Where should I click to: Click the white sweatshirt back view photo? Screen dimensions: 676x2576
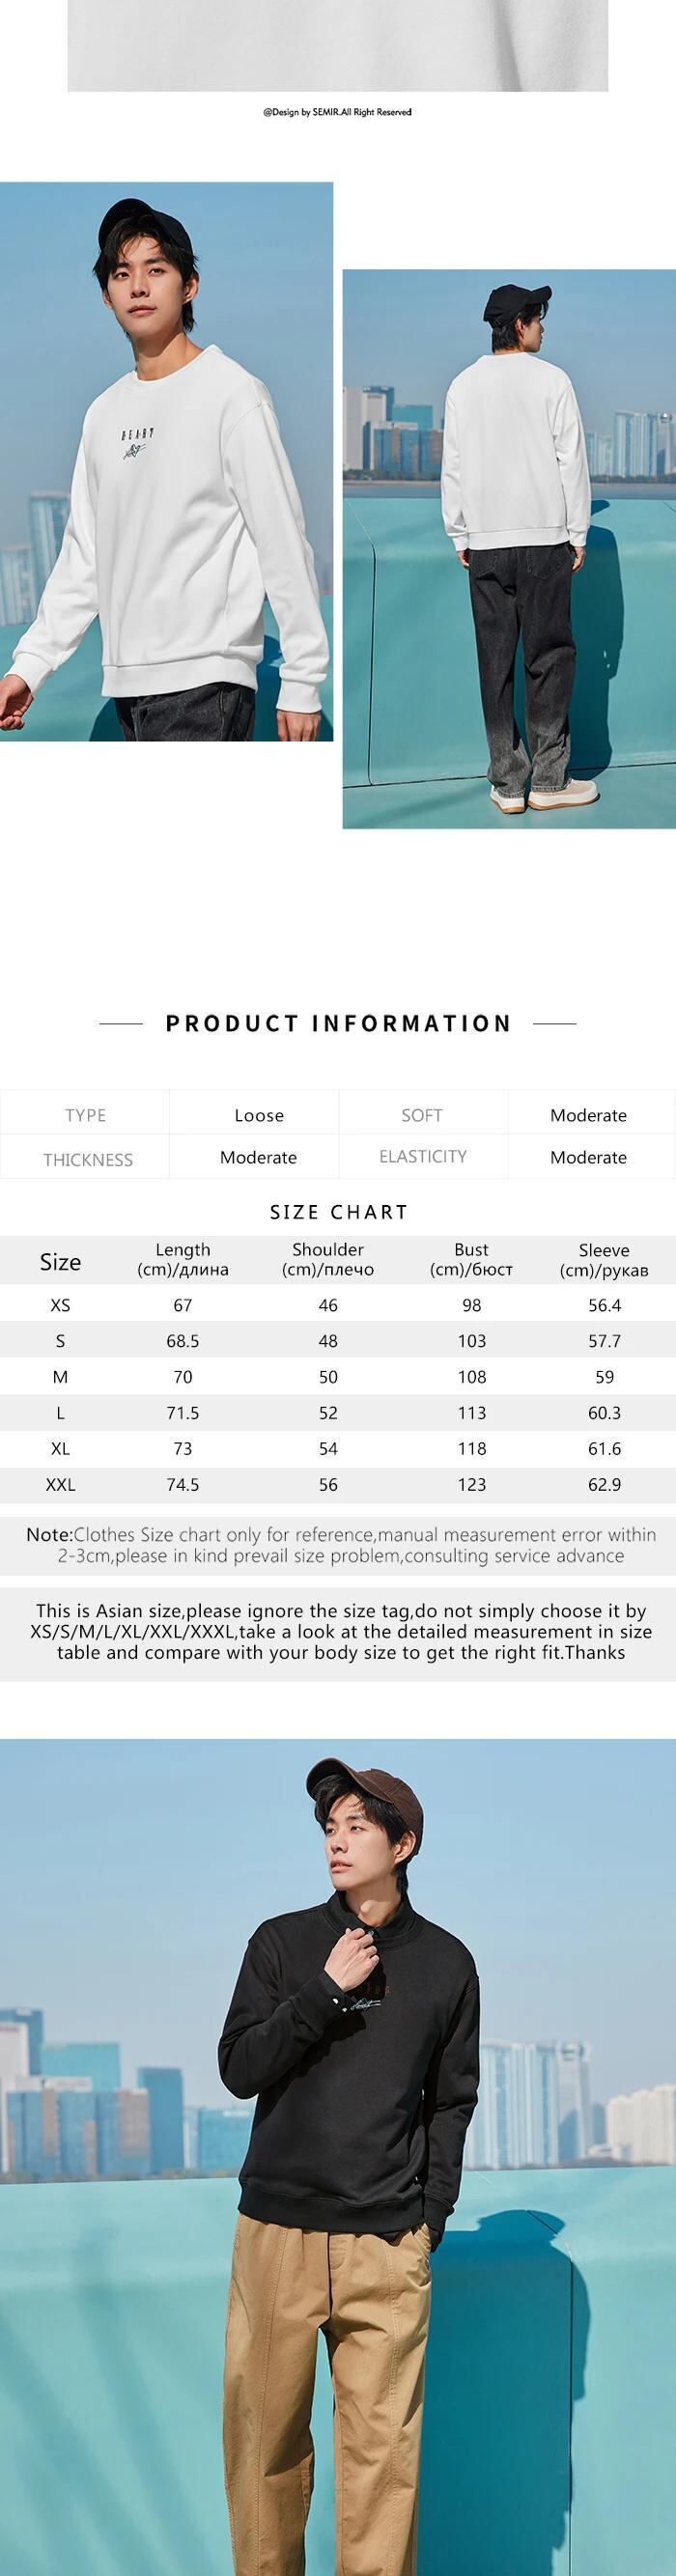pyautogui.click(x=509, y=548)
